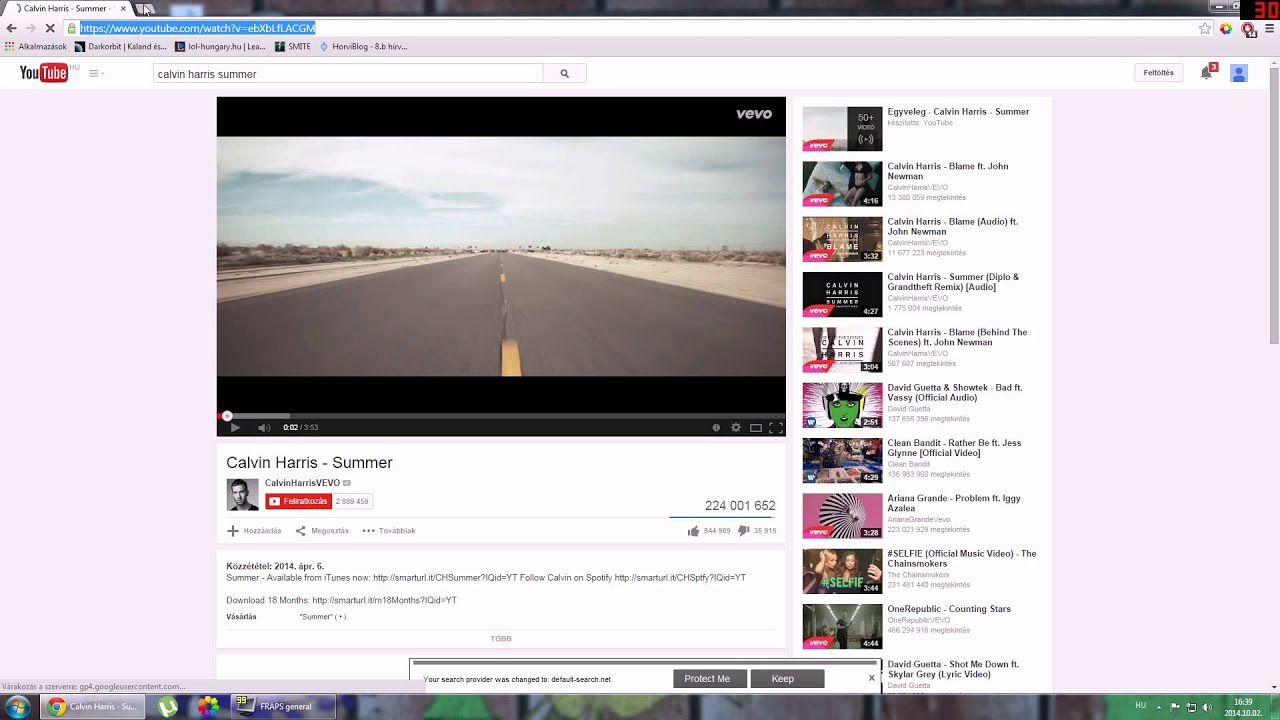
Task: Mute the video via the speaker icon
Action: click(264, 427)
